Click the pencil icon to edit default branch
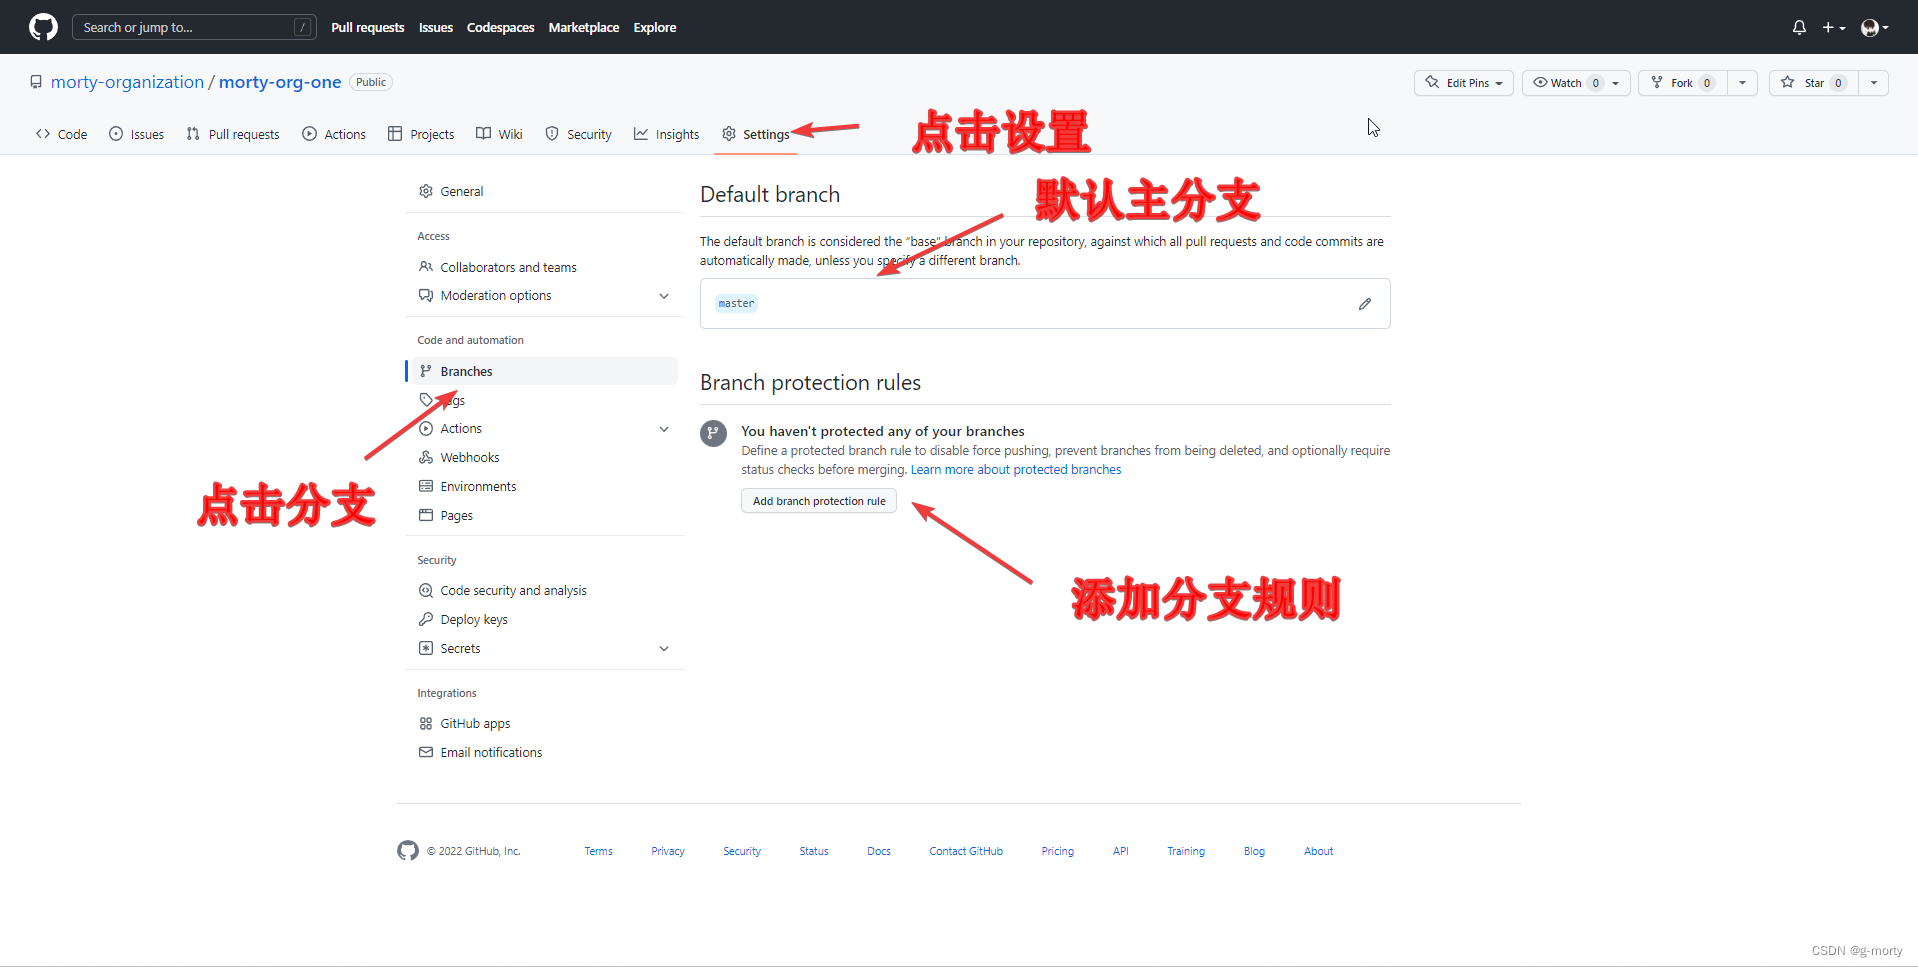This screenshot has height=967, width=1918. [1365, 304]
